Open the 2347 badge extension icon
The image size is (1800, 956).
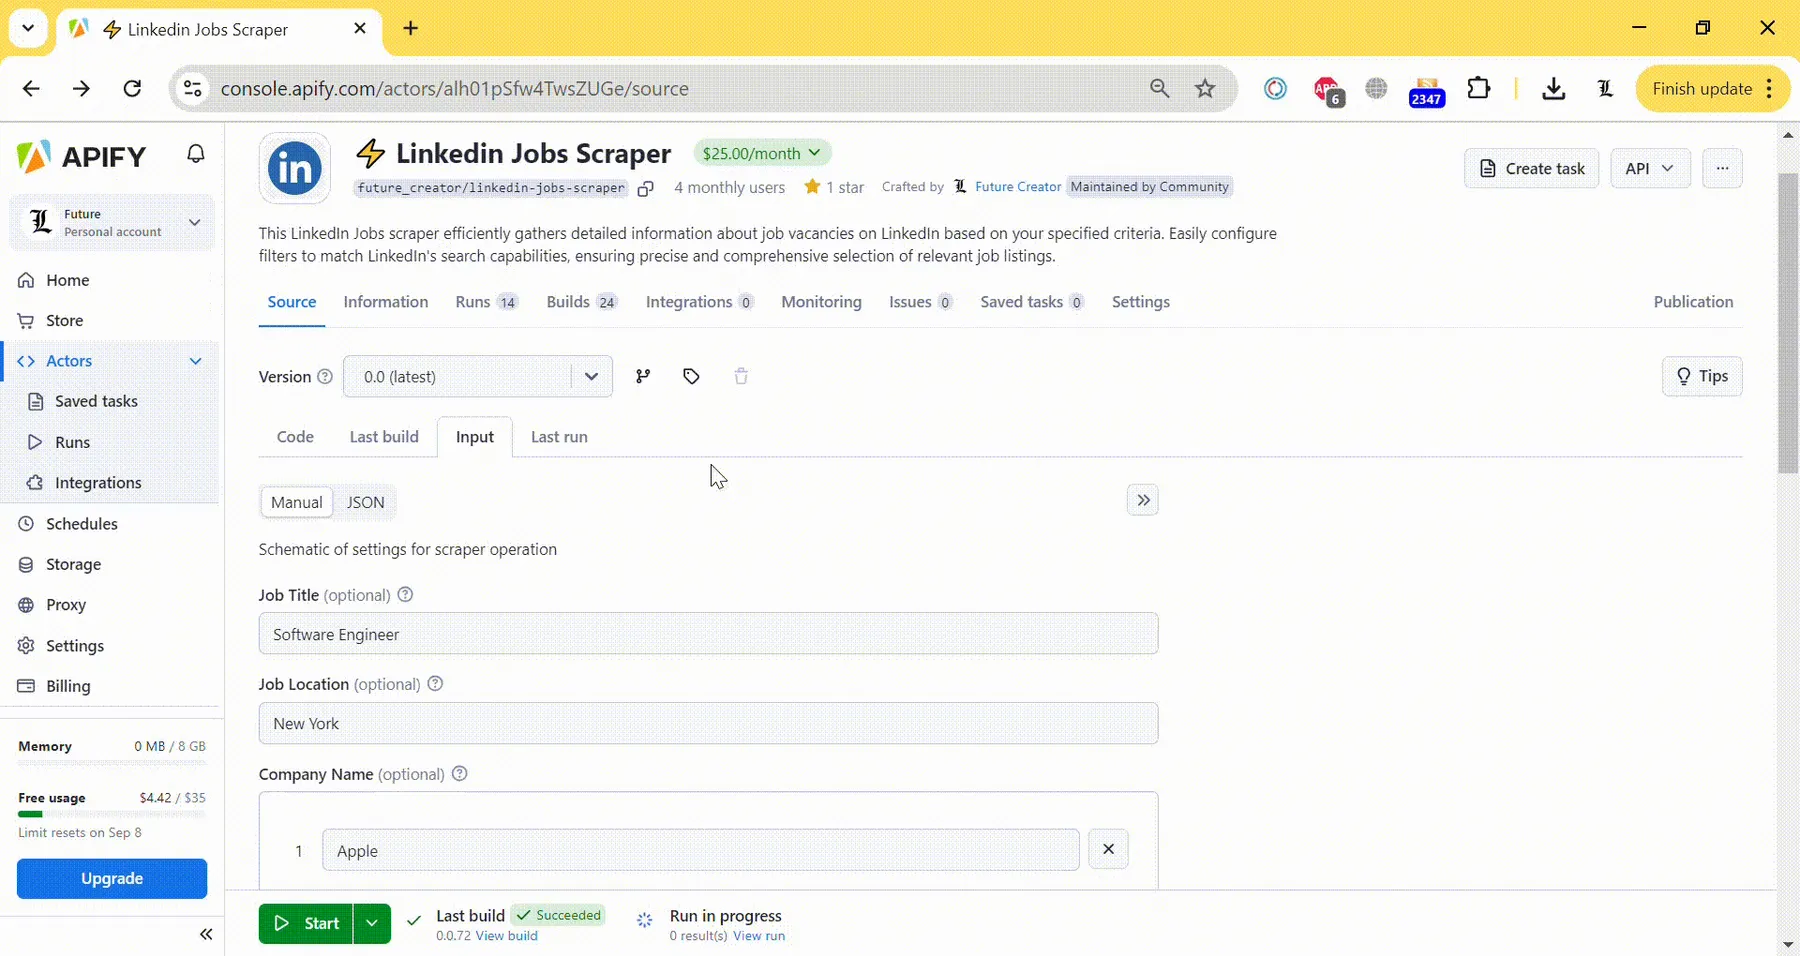[1426, 91]
